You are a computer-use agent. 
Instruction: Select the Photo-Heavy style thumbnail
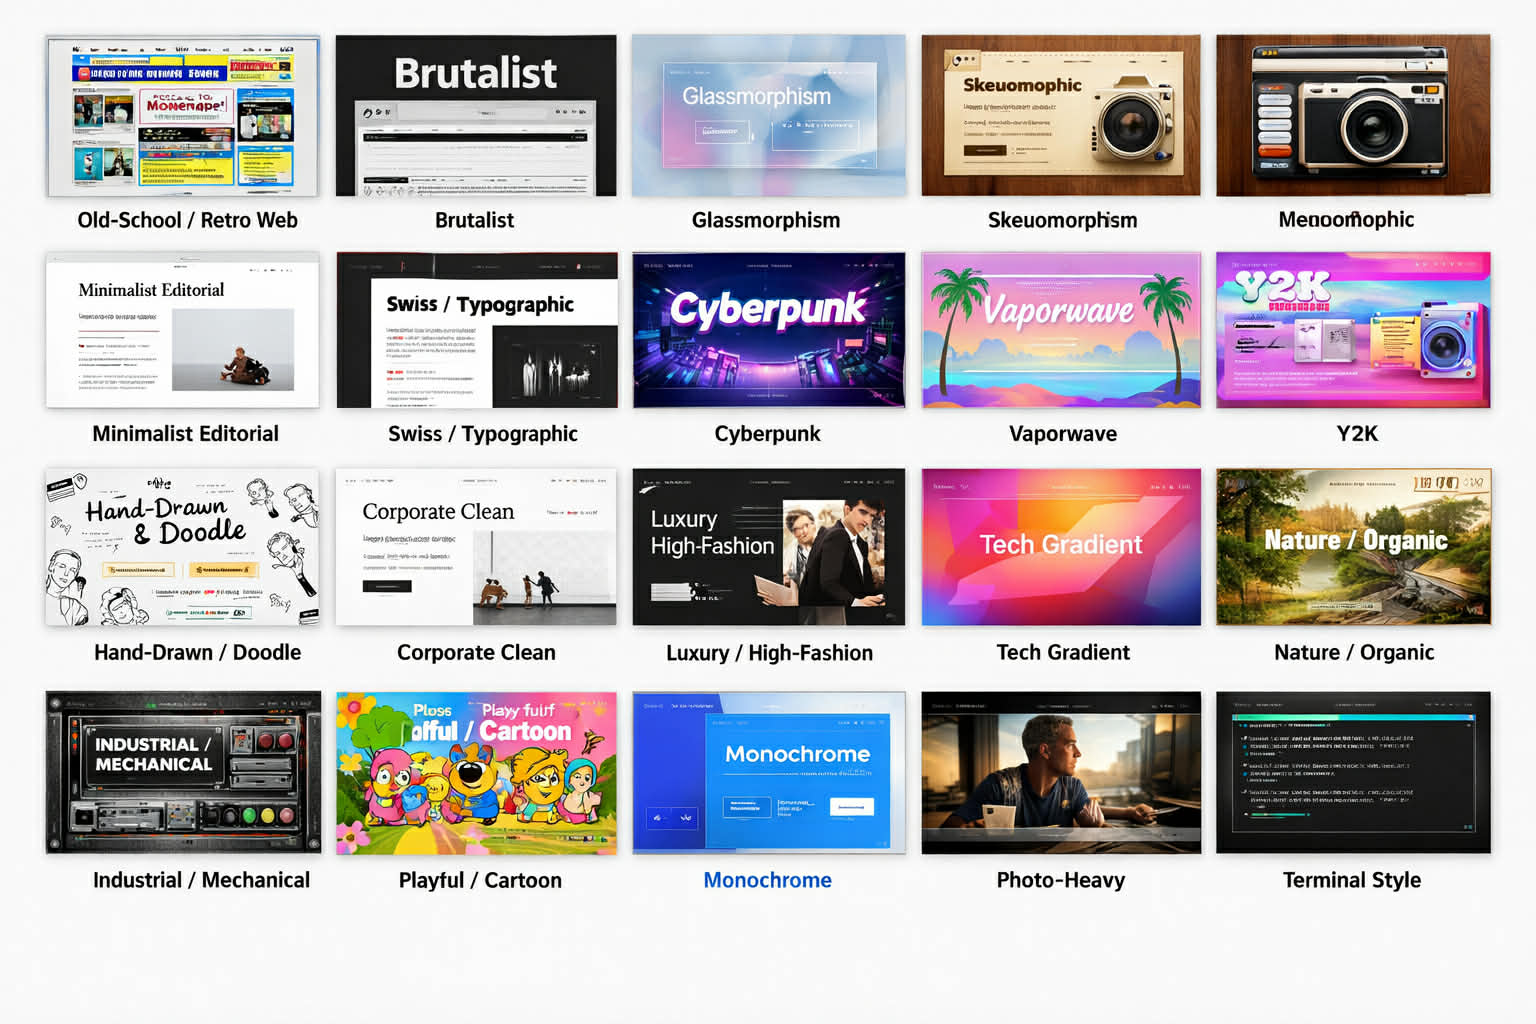(1061, 772)
